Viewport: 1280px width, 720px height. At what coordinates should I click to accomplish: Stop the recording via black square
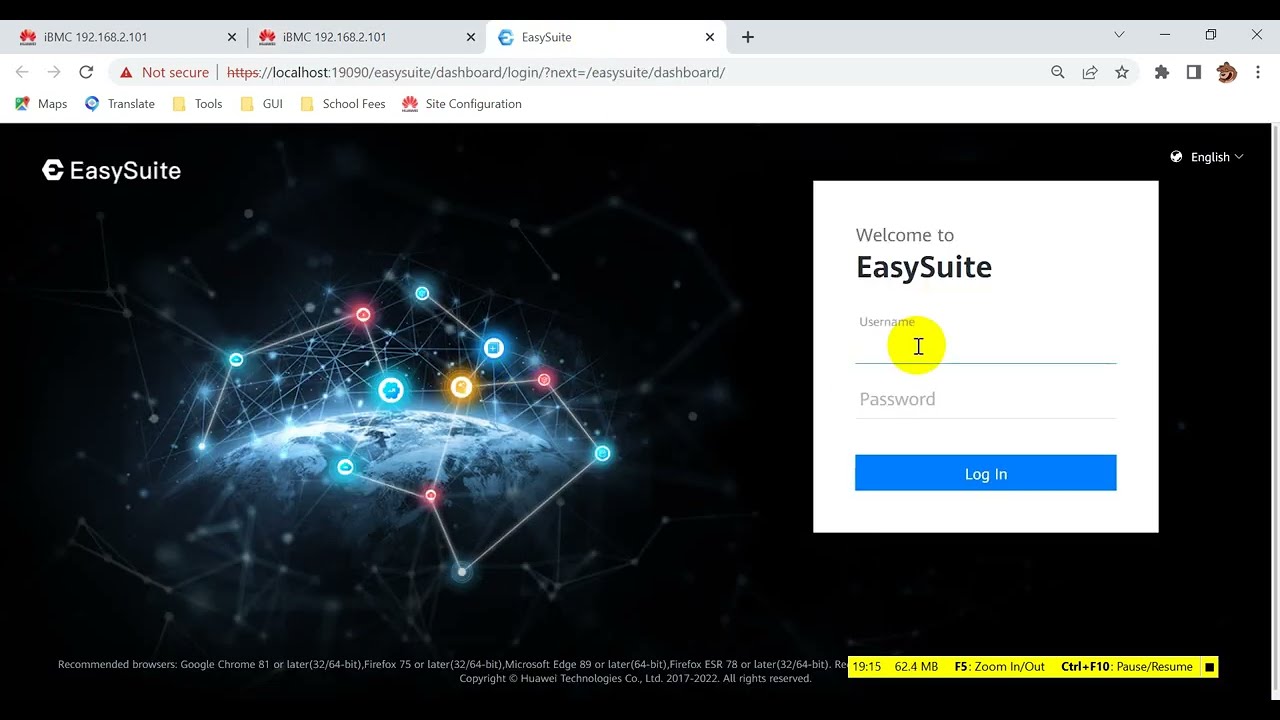point(1209,667)
